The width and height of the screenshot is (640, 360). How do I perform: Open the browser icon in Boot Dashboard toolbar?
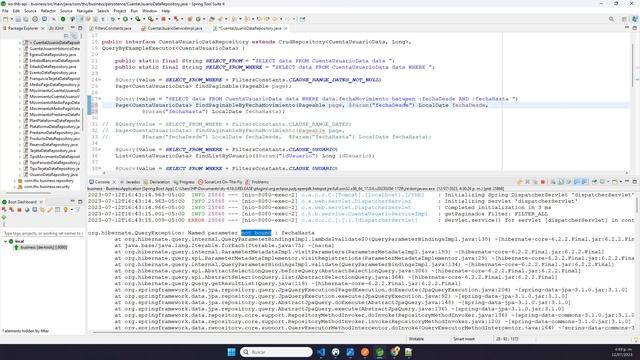(x=27, y=209)
